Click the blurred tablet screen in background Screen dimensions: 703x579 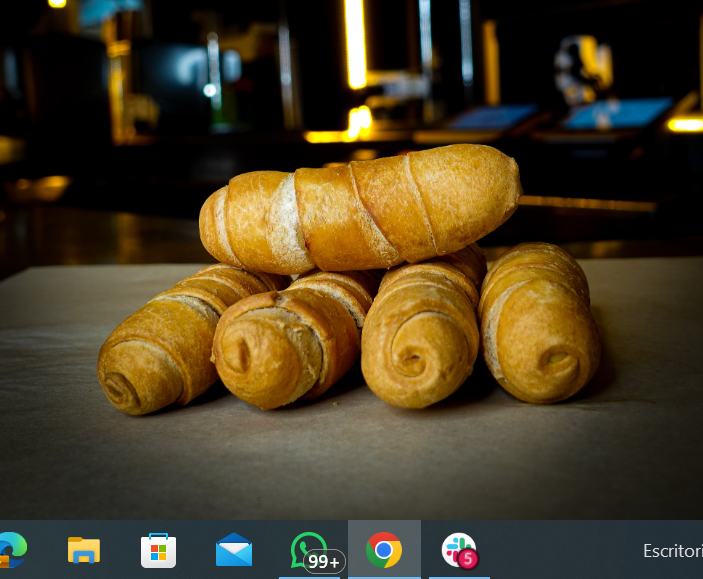[615, 113]
